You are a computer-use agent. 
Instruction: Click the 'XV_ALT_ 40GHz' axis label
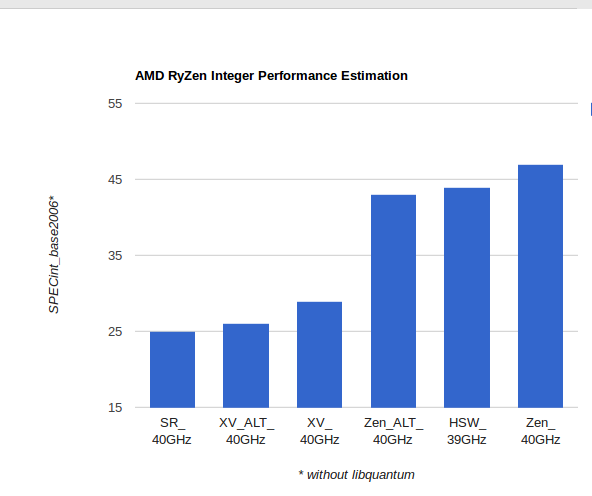tap(246, 431)
